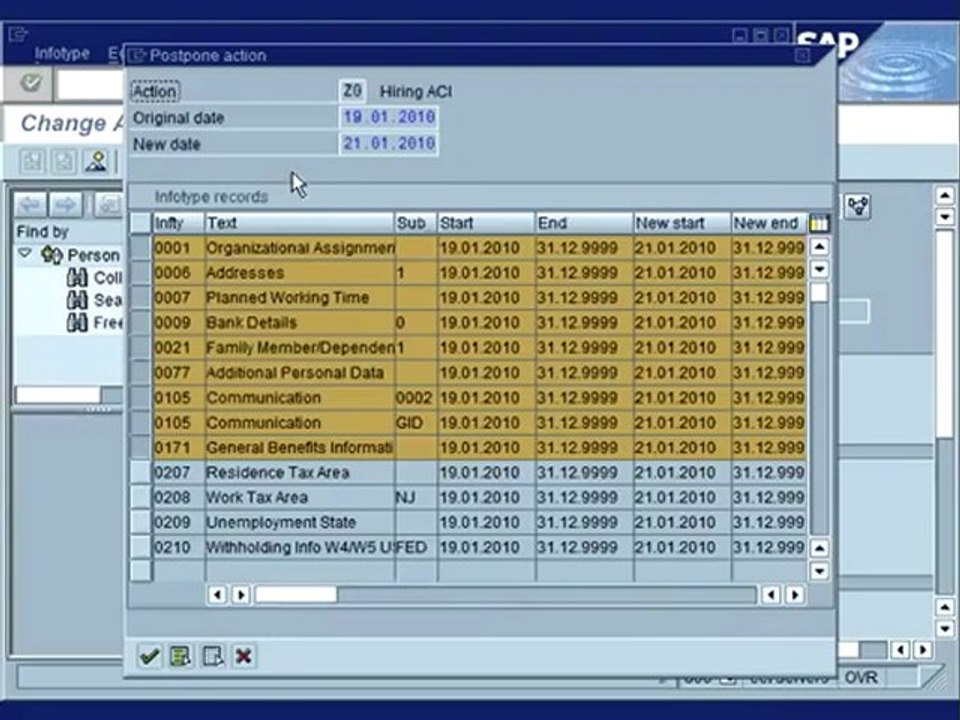Click the Additional Personal Data text cell
This screenshot has width=960, height=720.
pyautogui.click(x=299, y=373)
